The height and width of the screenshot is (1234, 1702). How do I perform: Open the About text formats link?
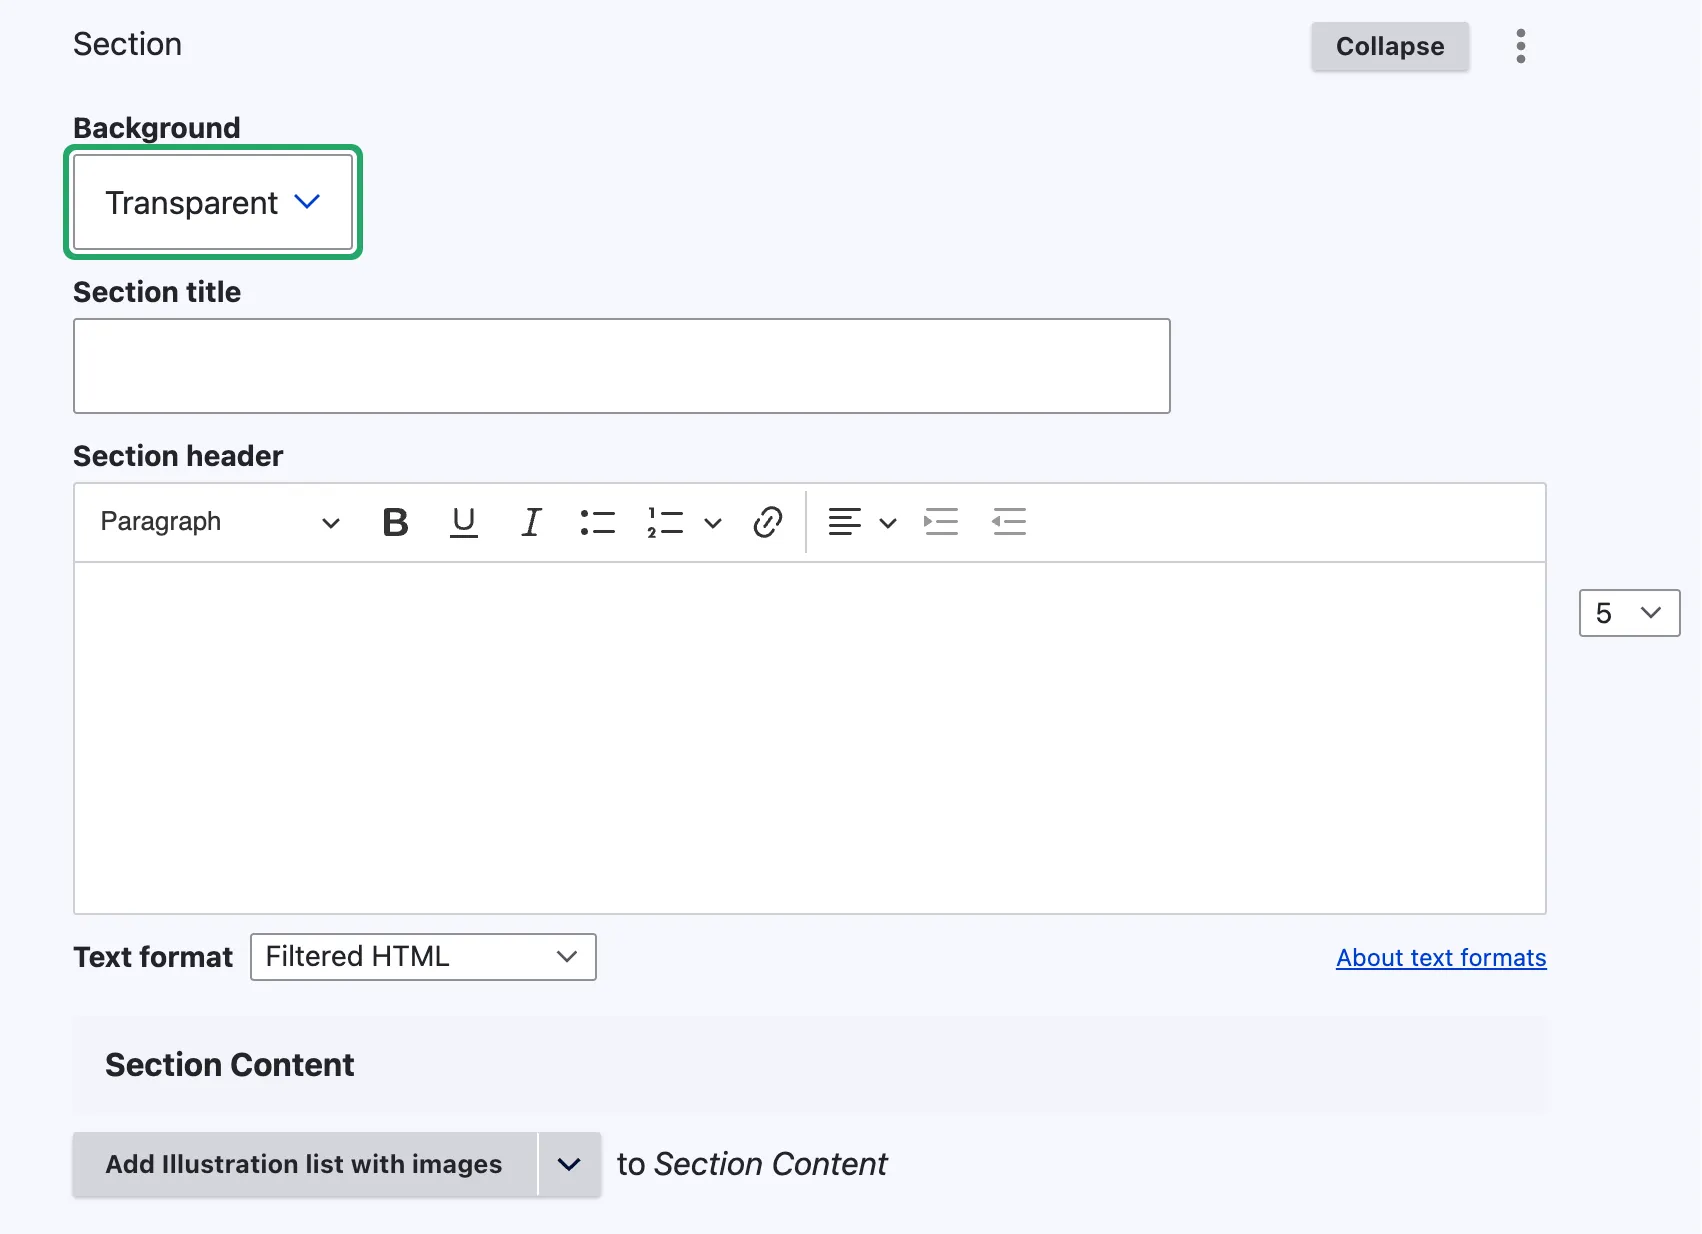pos(1441,958)
